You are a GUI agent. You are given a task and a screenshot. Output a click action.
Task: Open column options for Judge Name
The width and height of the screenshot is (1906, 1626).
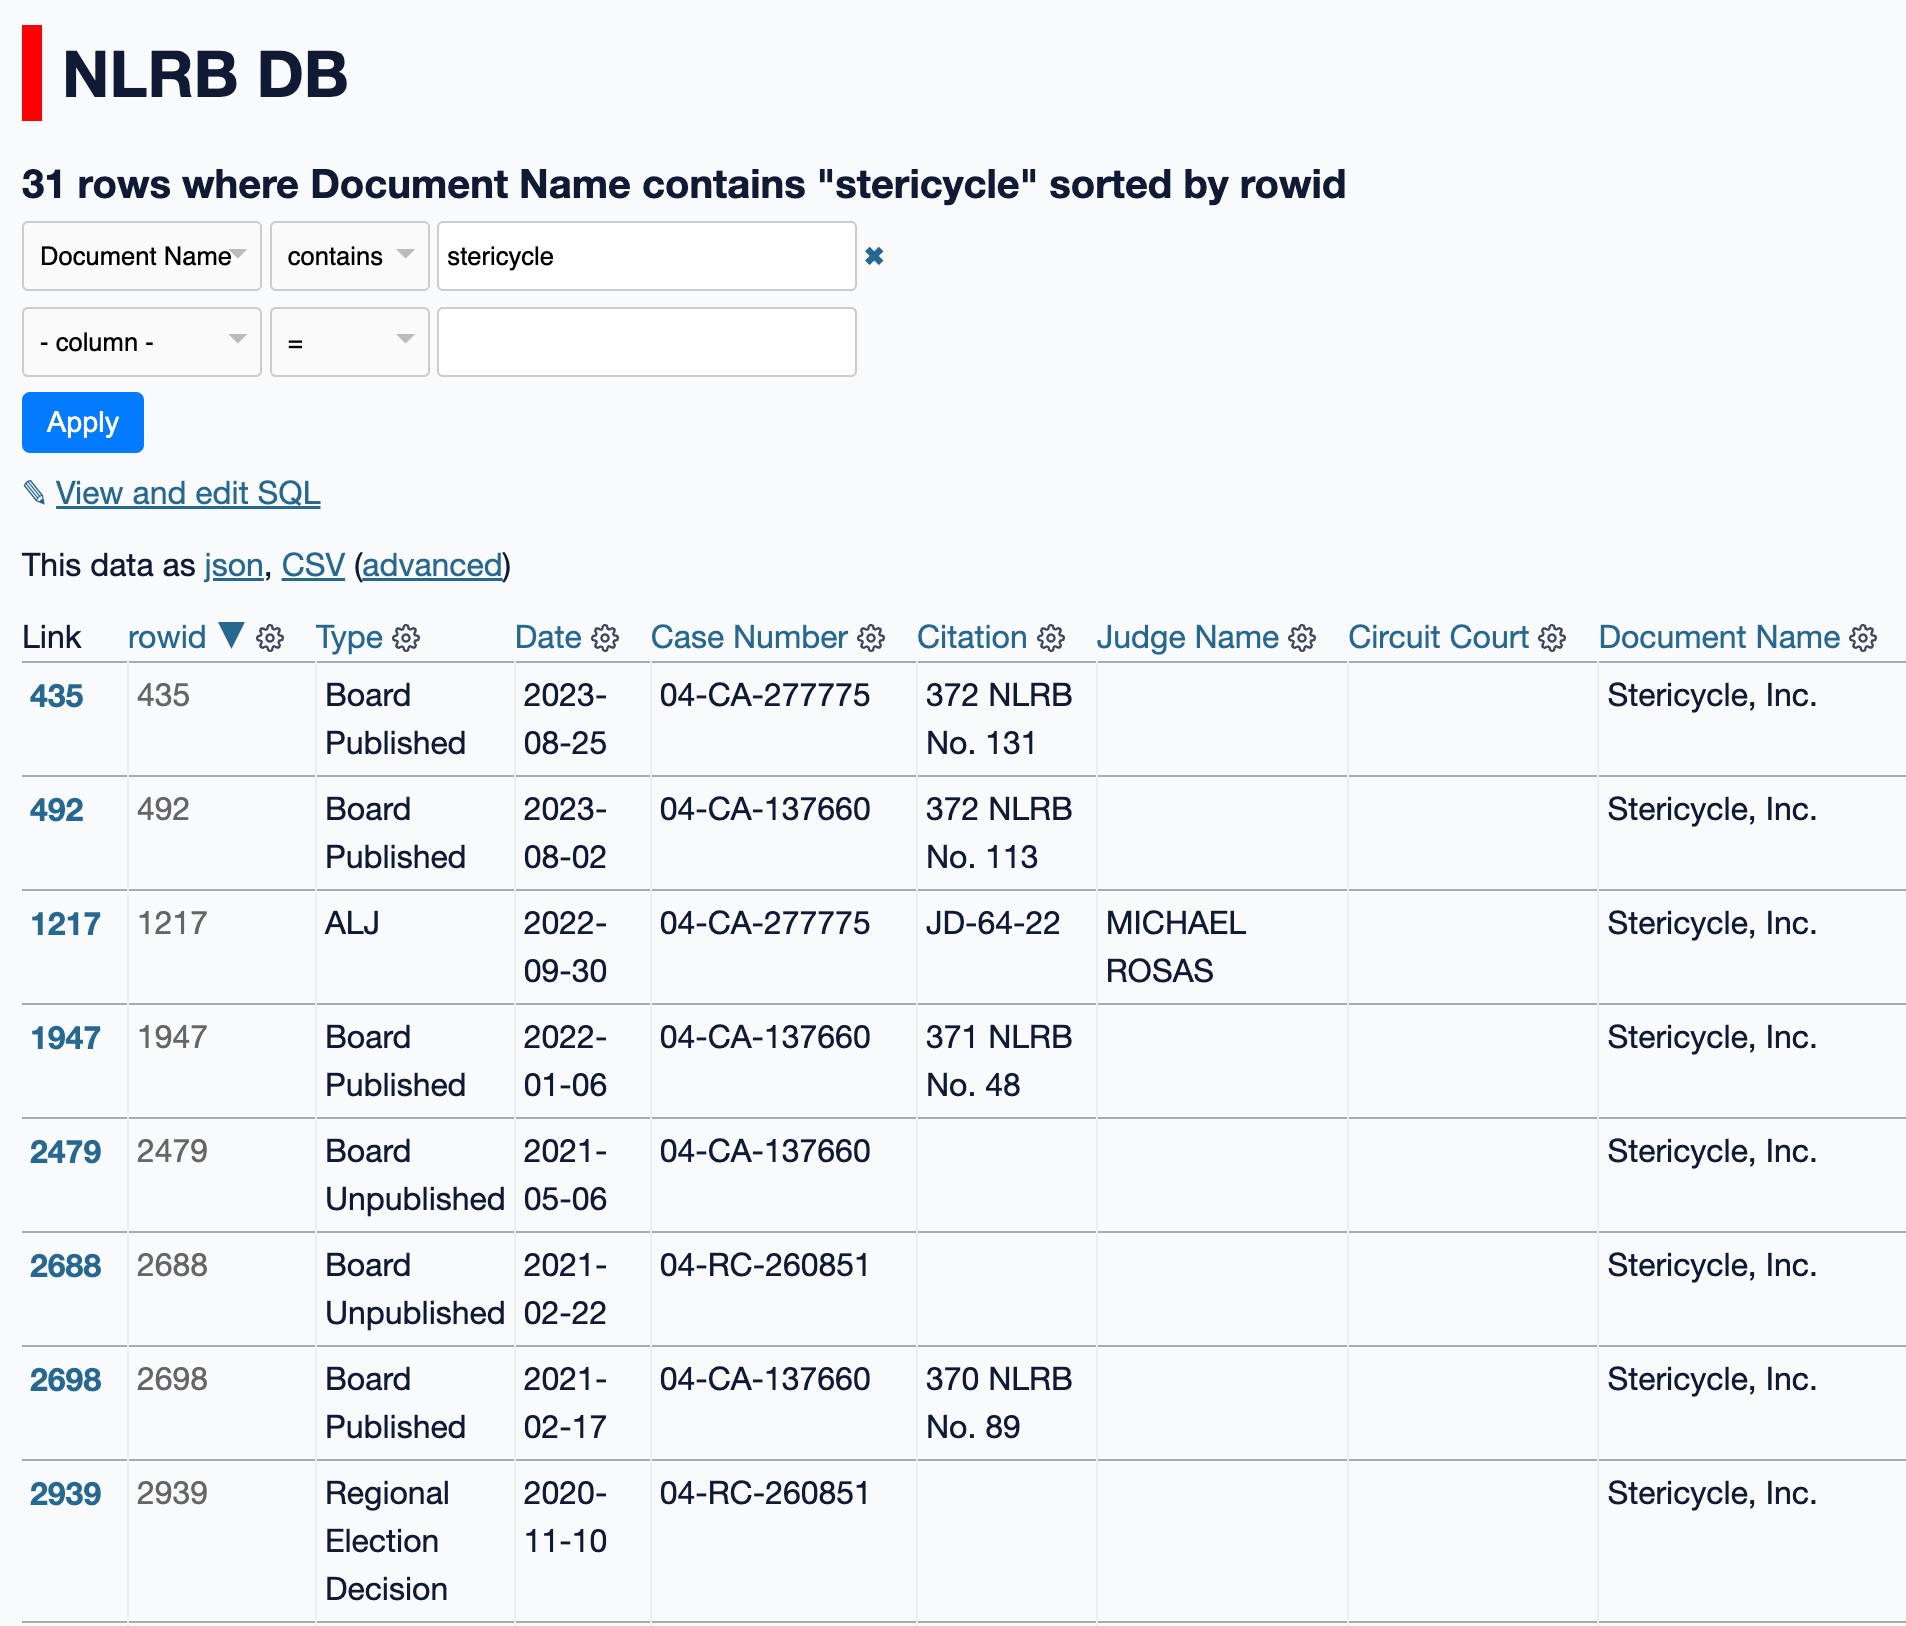click(1301, 638)
